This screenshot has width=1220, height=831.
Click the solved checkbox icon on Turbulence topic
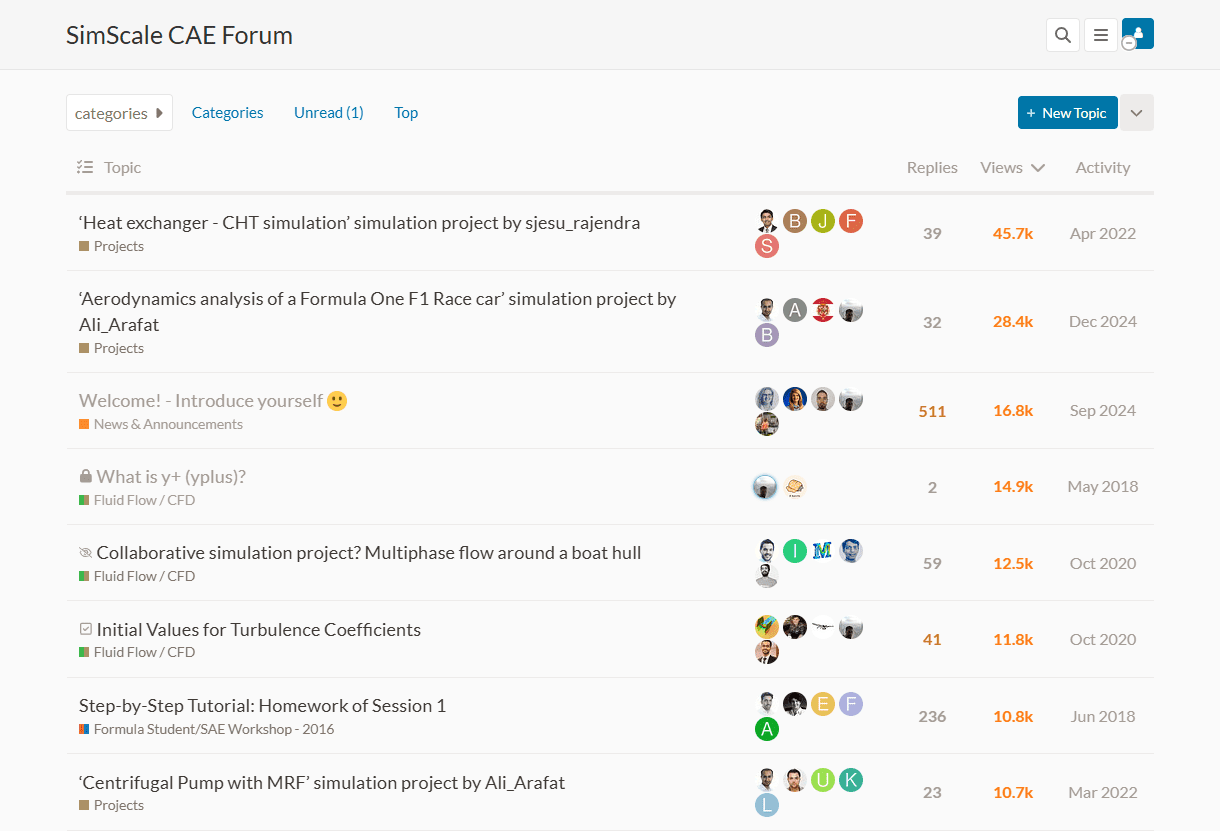click(85, 630)
